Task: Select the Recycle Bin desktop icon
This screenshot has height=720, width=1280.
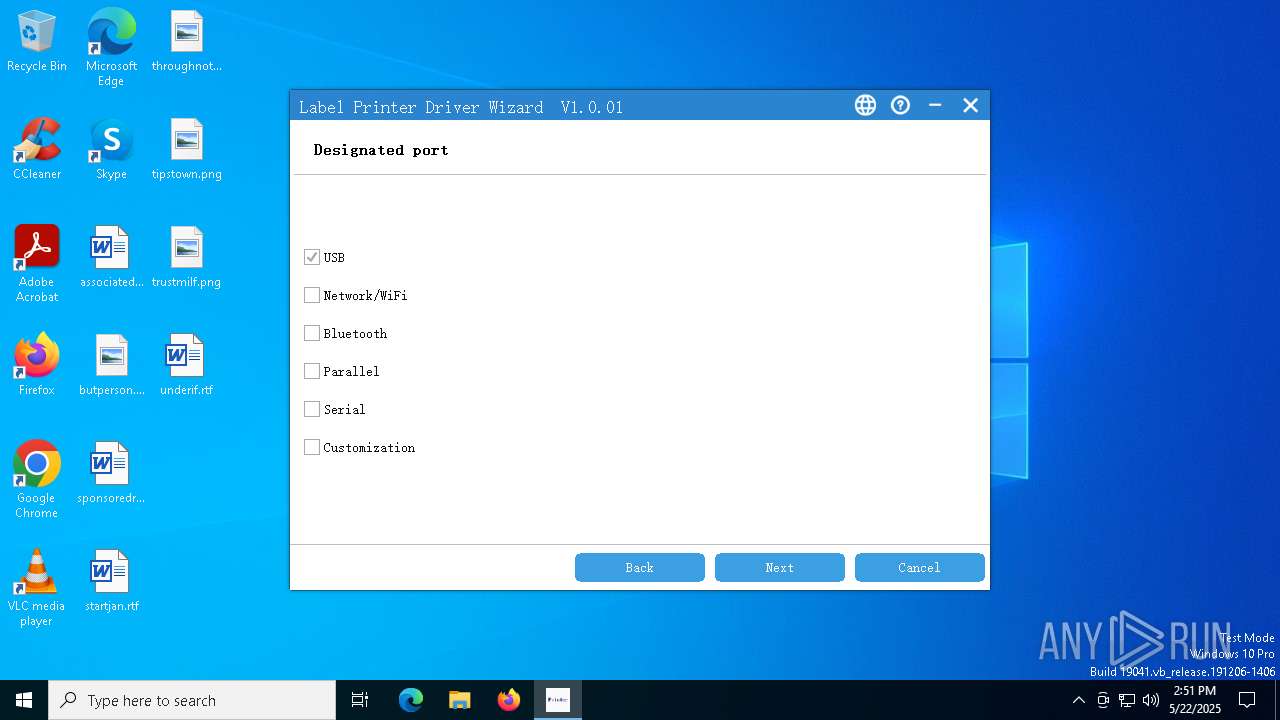Action: click(x=37, y=42)
